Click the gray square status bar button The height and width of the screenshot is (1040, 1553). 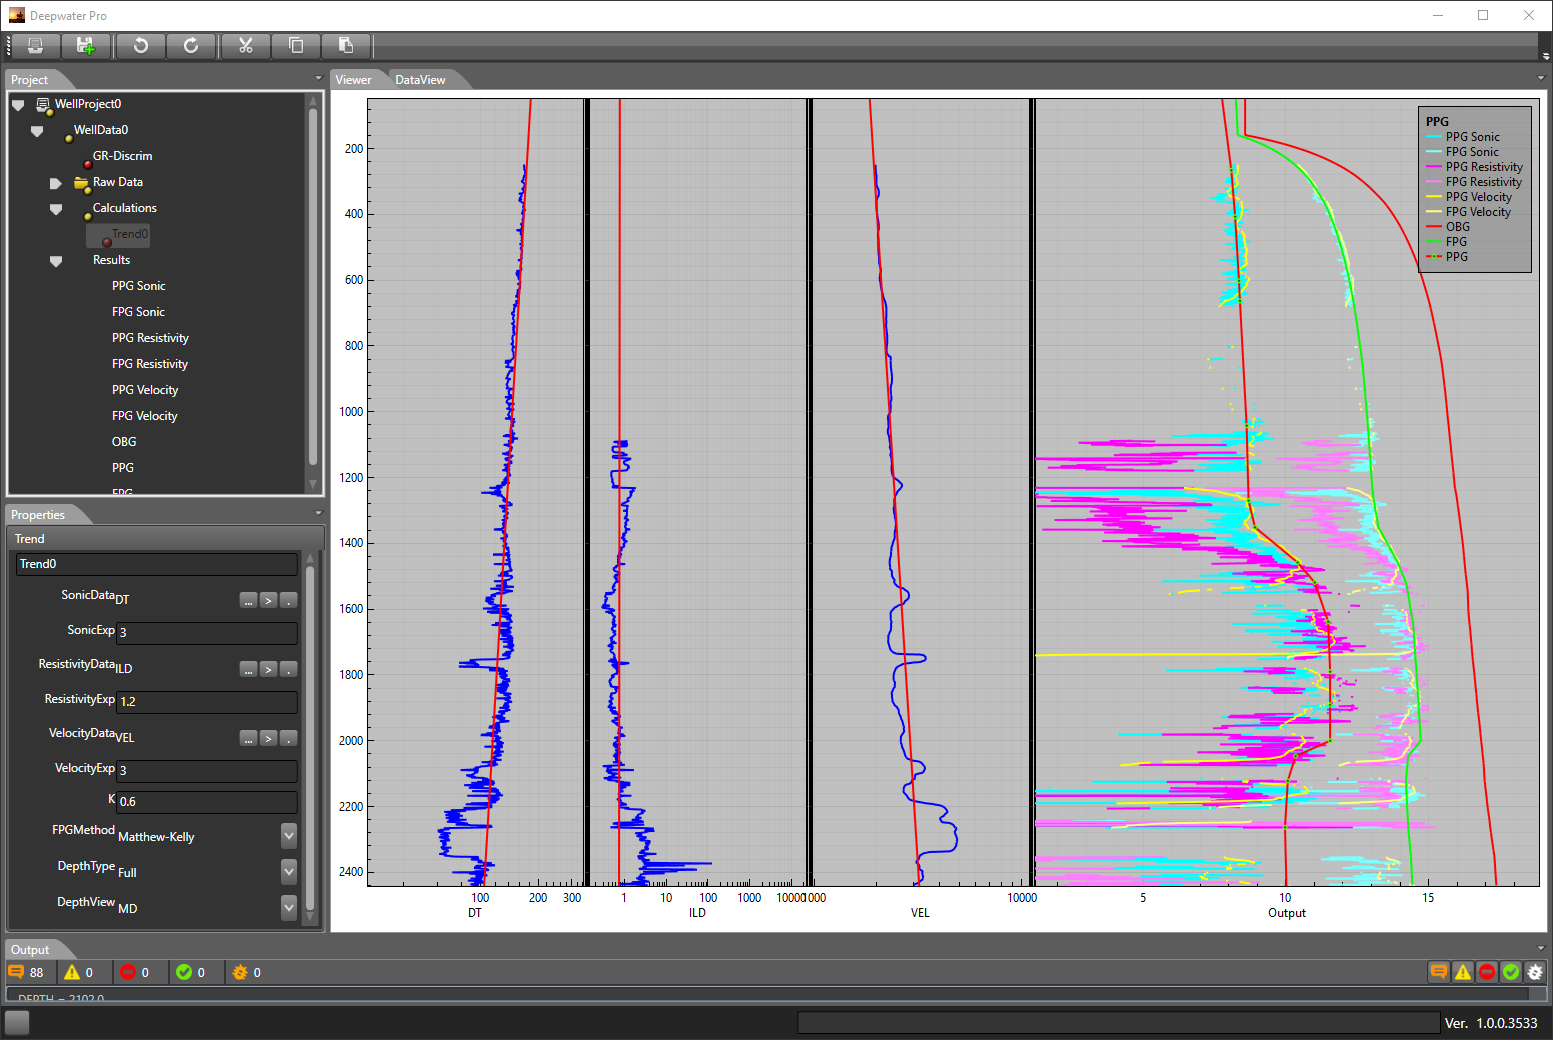click(x=17, y=1022)
